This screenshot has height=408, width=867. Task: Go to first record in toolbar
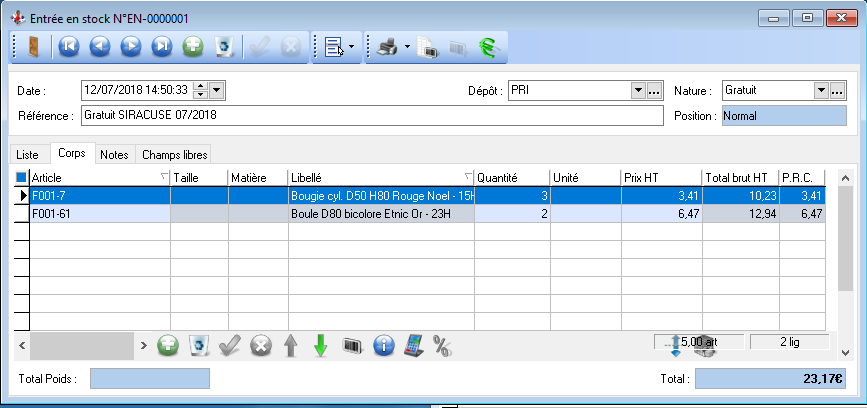68,46
